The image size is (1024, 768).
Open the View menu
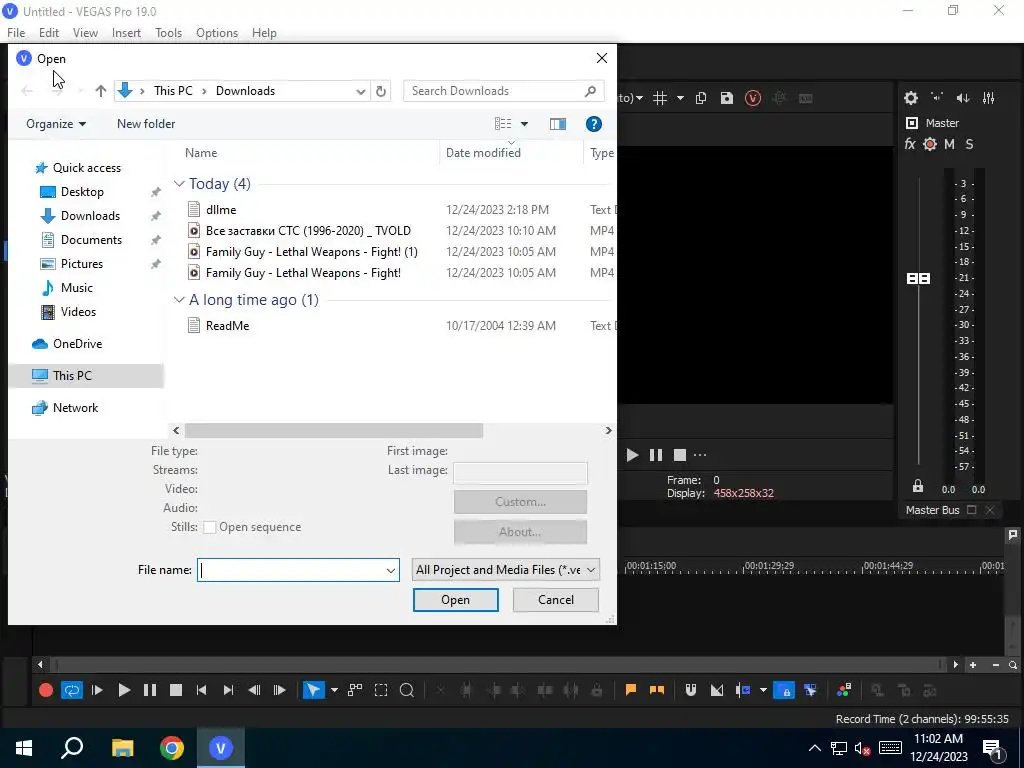(x=85, y=33)
